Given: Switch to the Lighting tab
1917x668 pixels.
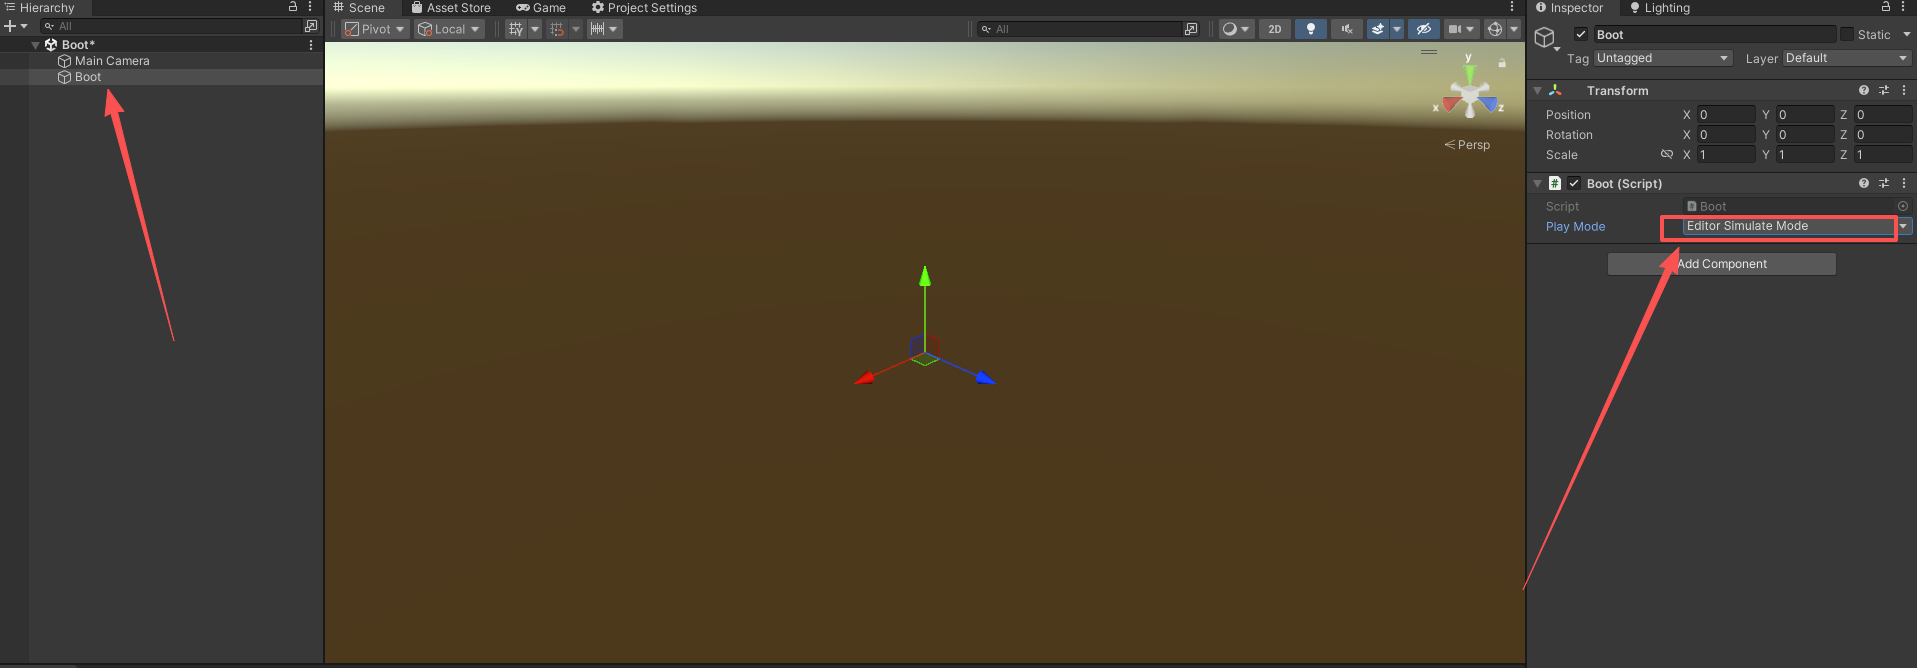Looking at the screenshot, I should point(1660,8).
